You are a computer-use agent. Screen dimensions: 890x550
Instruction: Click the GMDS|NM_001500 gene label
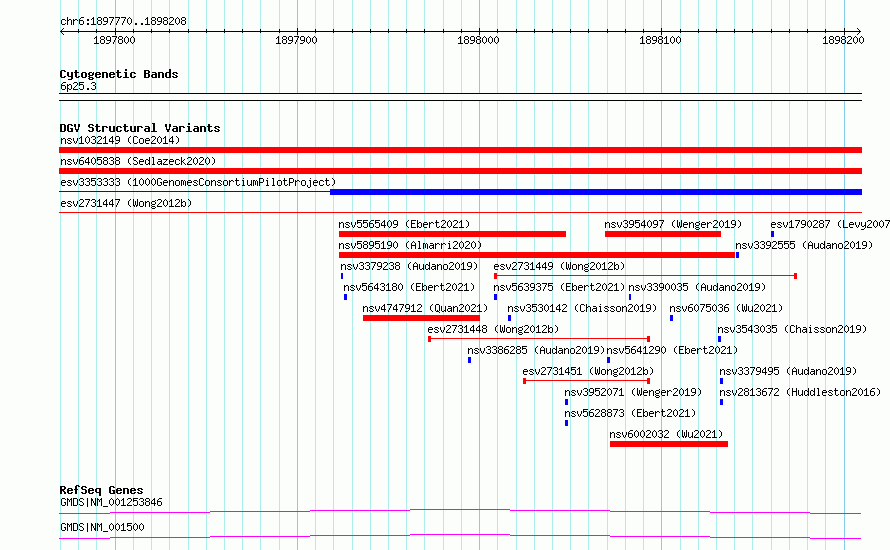[x=102, y=527]
